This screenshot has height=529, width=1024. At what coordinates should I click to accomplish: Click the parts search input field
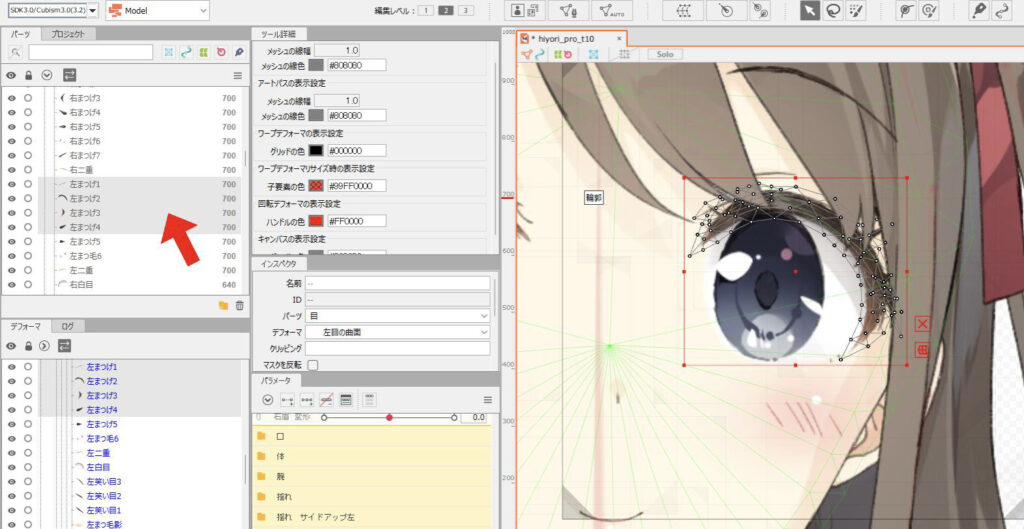(91, 52)
